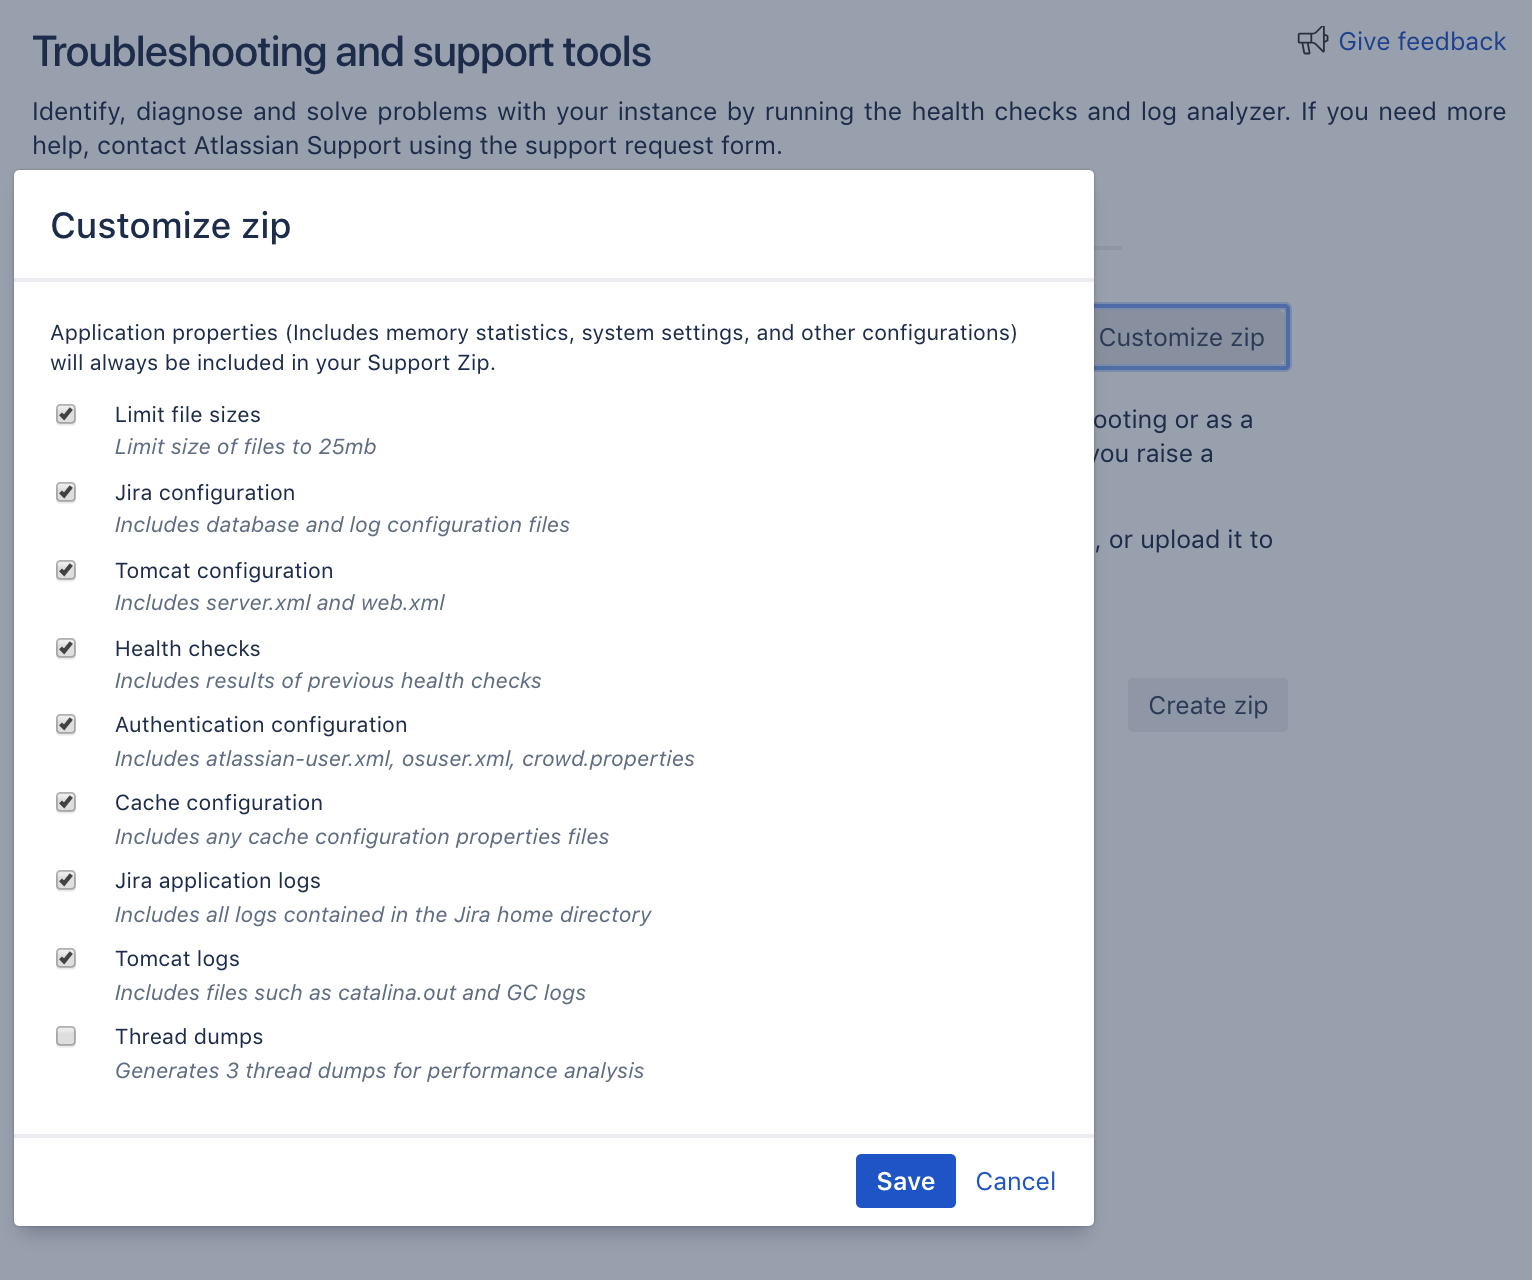Uncheck Jira application logs
Screen dimensions: 1532x1280
65,880
